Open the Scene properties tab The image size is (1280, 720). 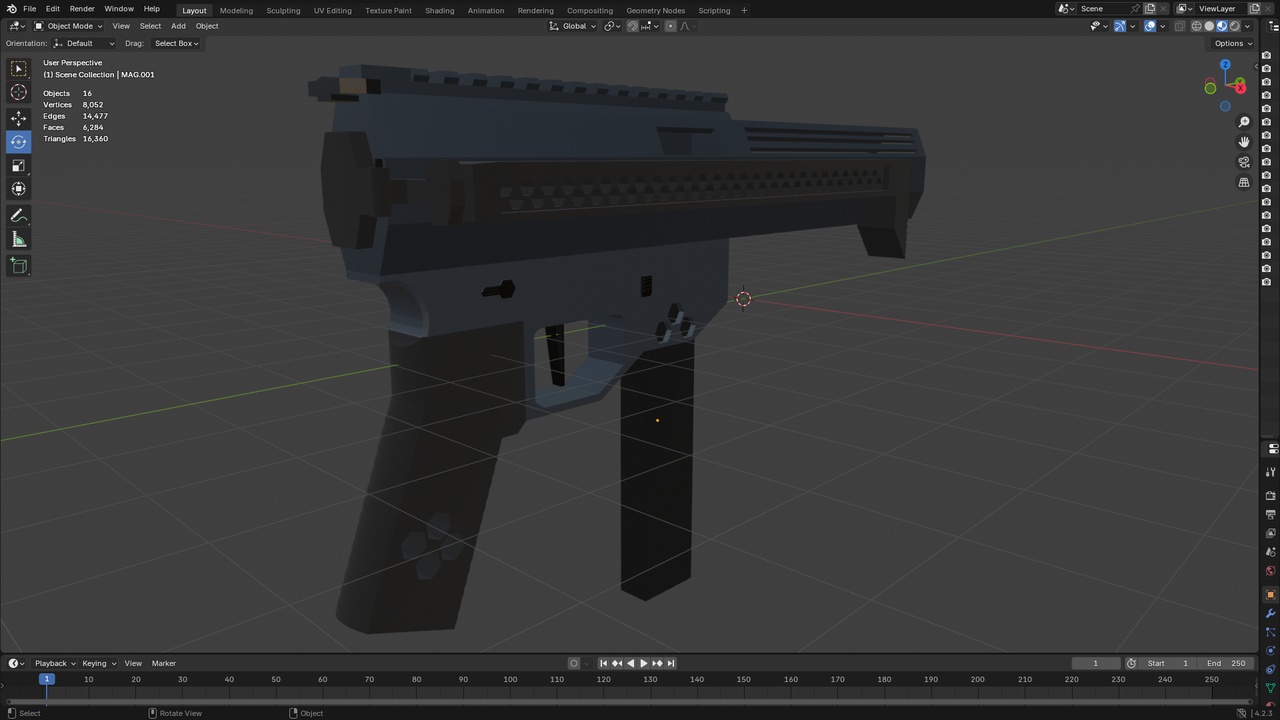coord(1271,553)
